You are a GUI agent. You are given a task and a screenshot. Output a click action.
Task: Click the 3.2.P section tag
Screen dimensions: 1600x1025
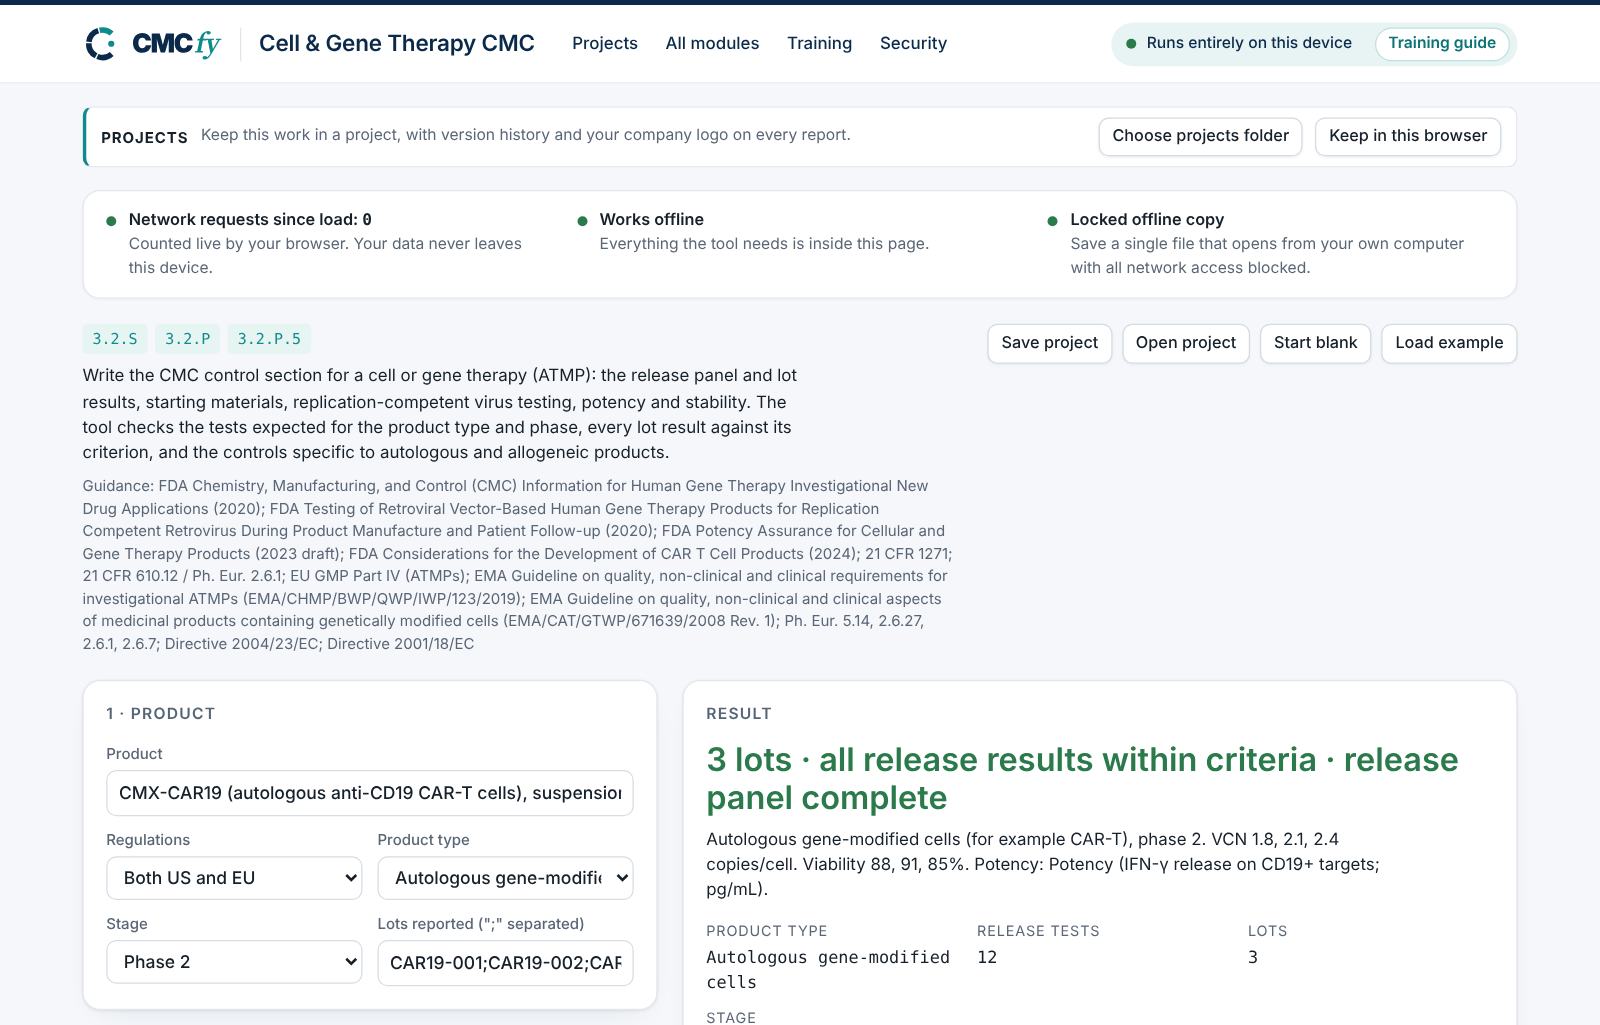tap(188, 339)
